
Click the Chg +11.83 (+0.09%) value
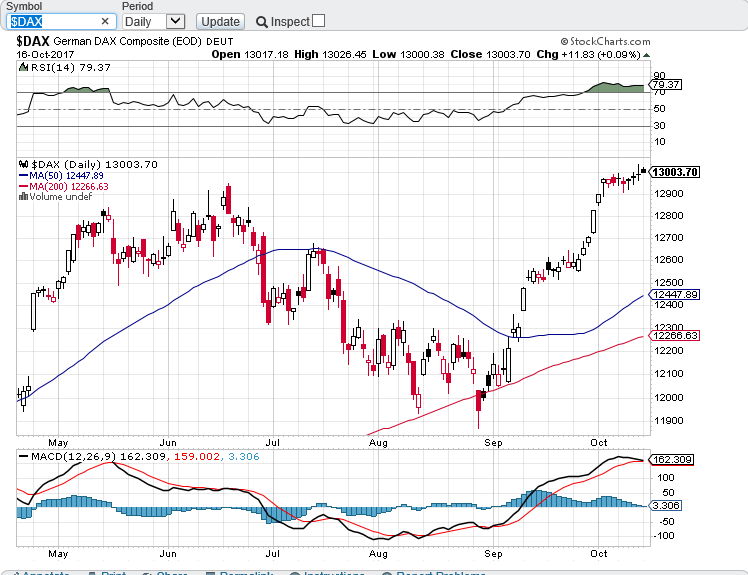point(601,54)
